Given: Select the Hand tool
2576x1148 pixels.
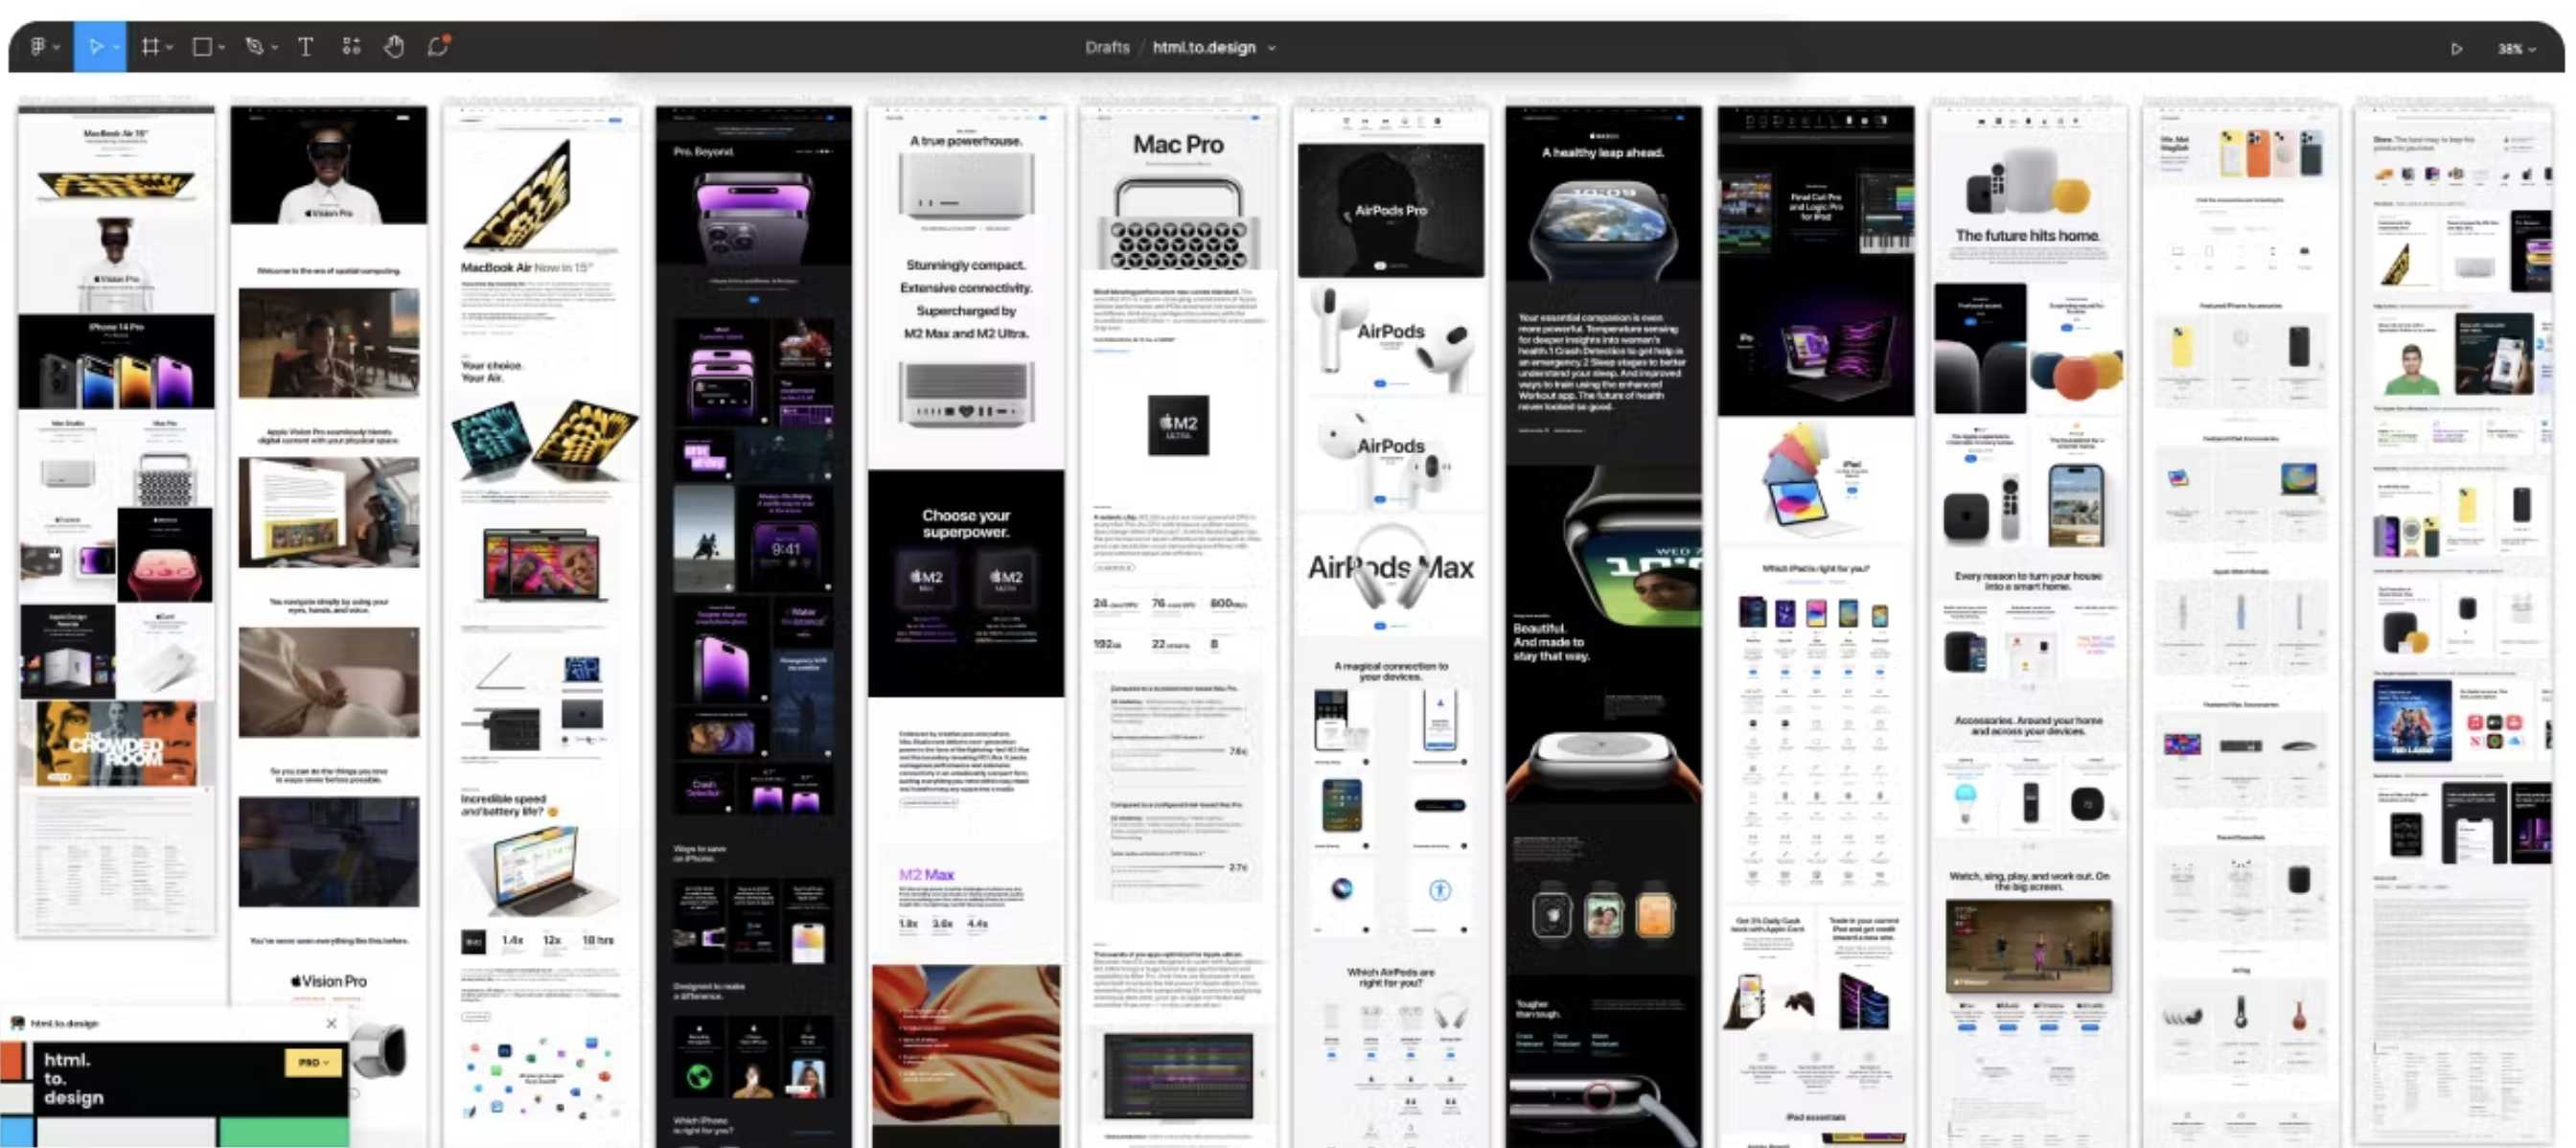Looking at the screenshot, I should (394, 47).
